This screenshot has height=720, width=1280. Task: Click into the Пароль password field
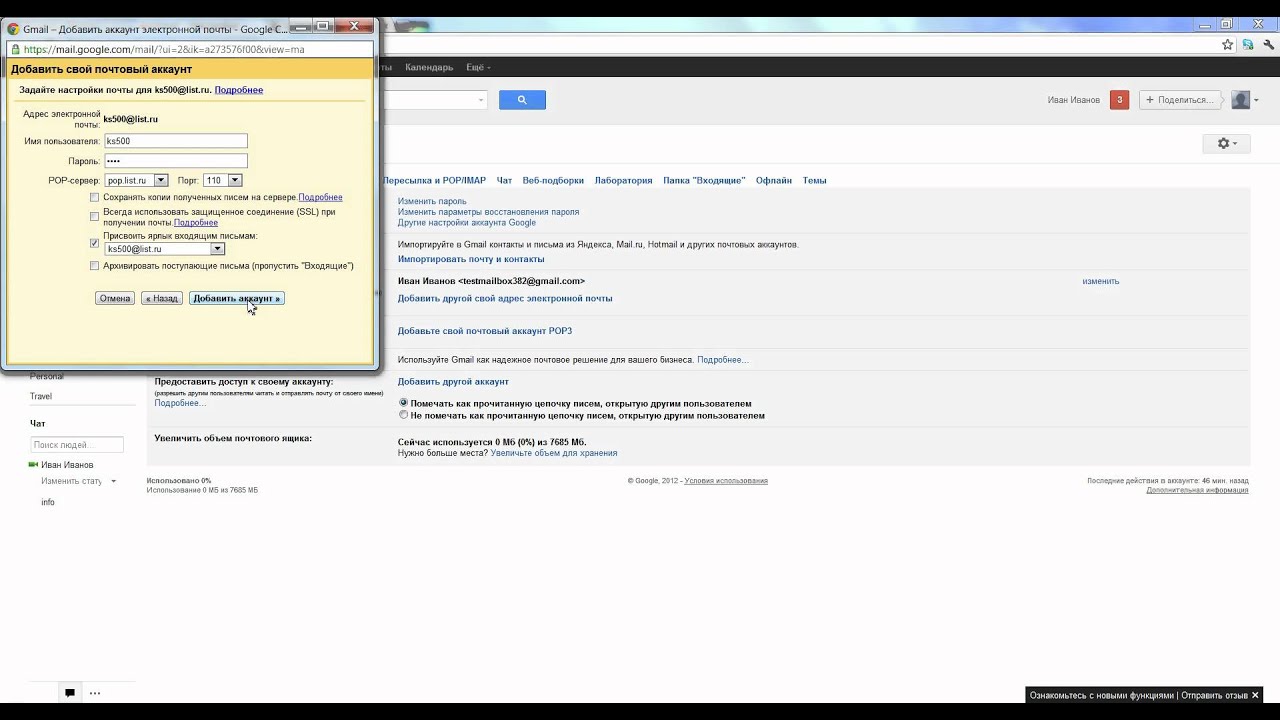(176, 161)
